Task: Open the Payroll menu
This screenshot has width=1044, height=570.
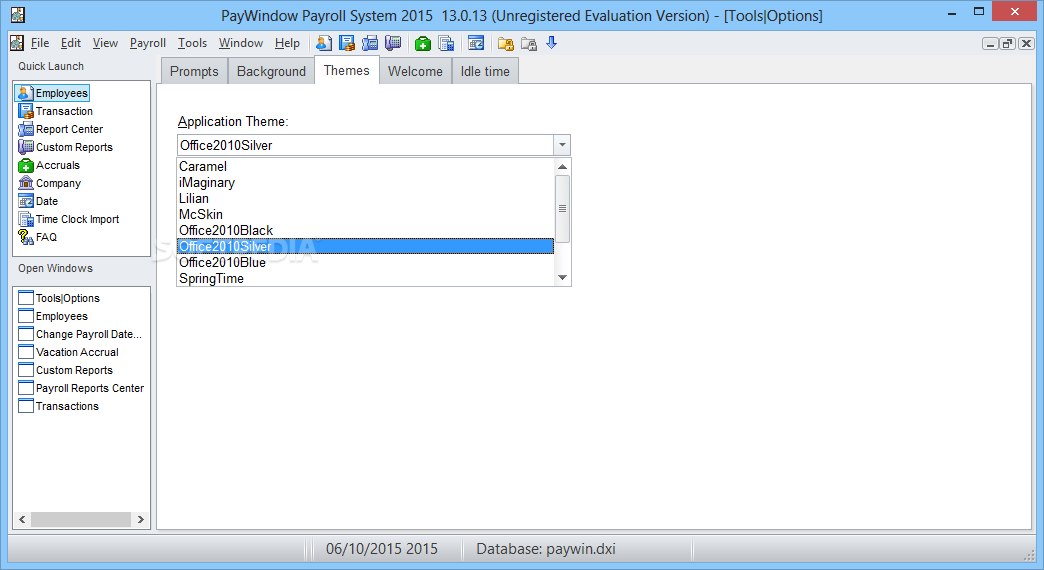Action: point(148,43)
